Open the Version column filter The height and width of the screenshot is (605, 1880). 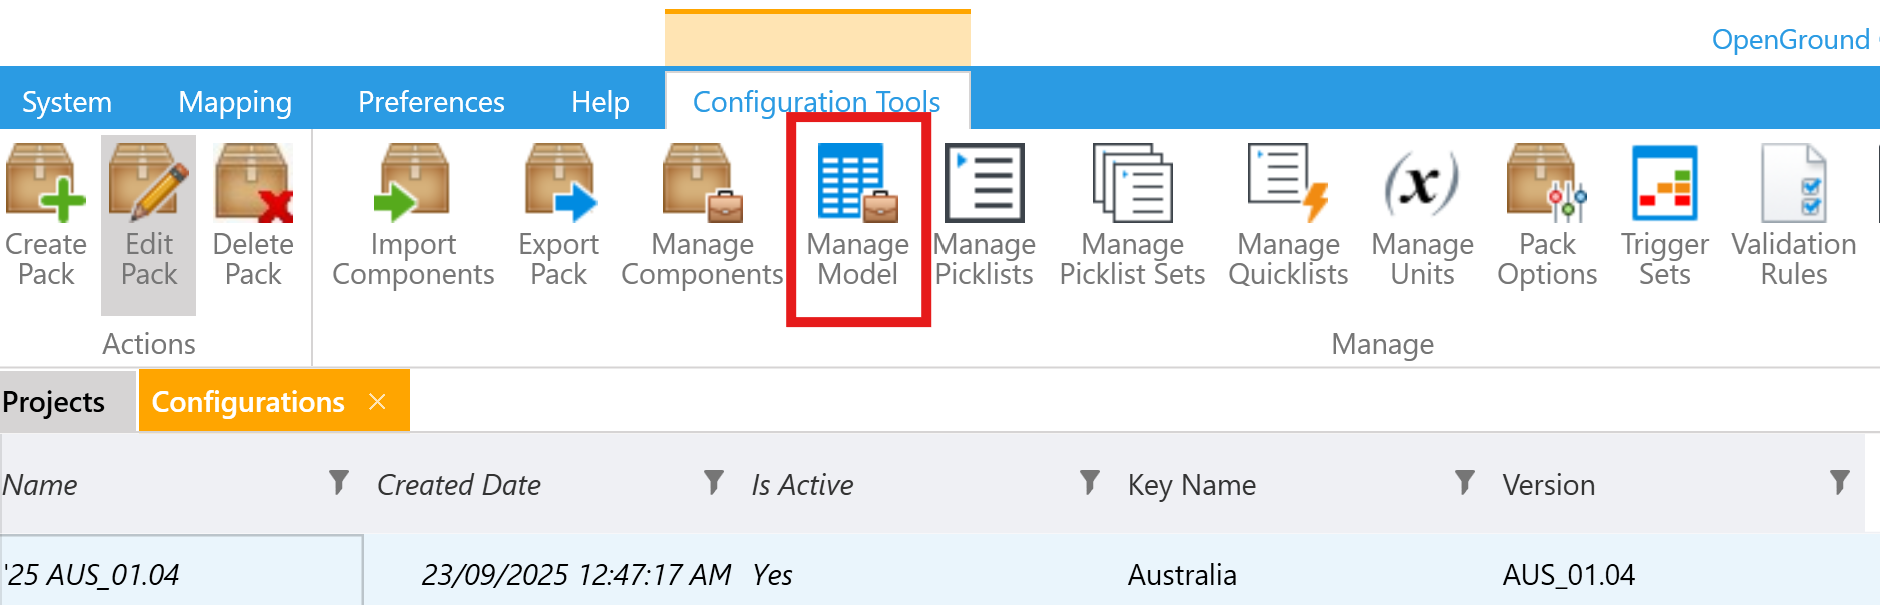tap(1840, 483)
